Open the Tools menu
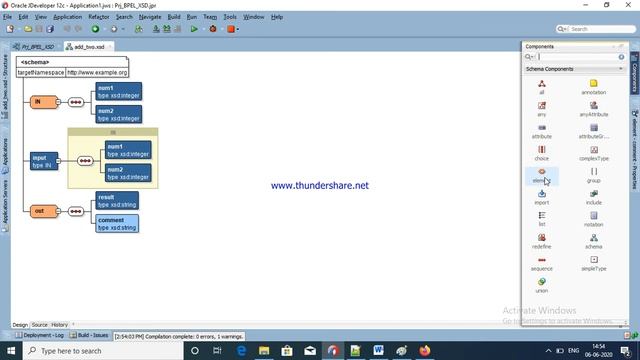Viewport: 640px width, 360px height. tap(230, 17)
